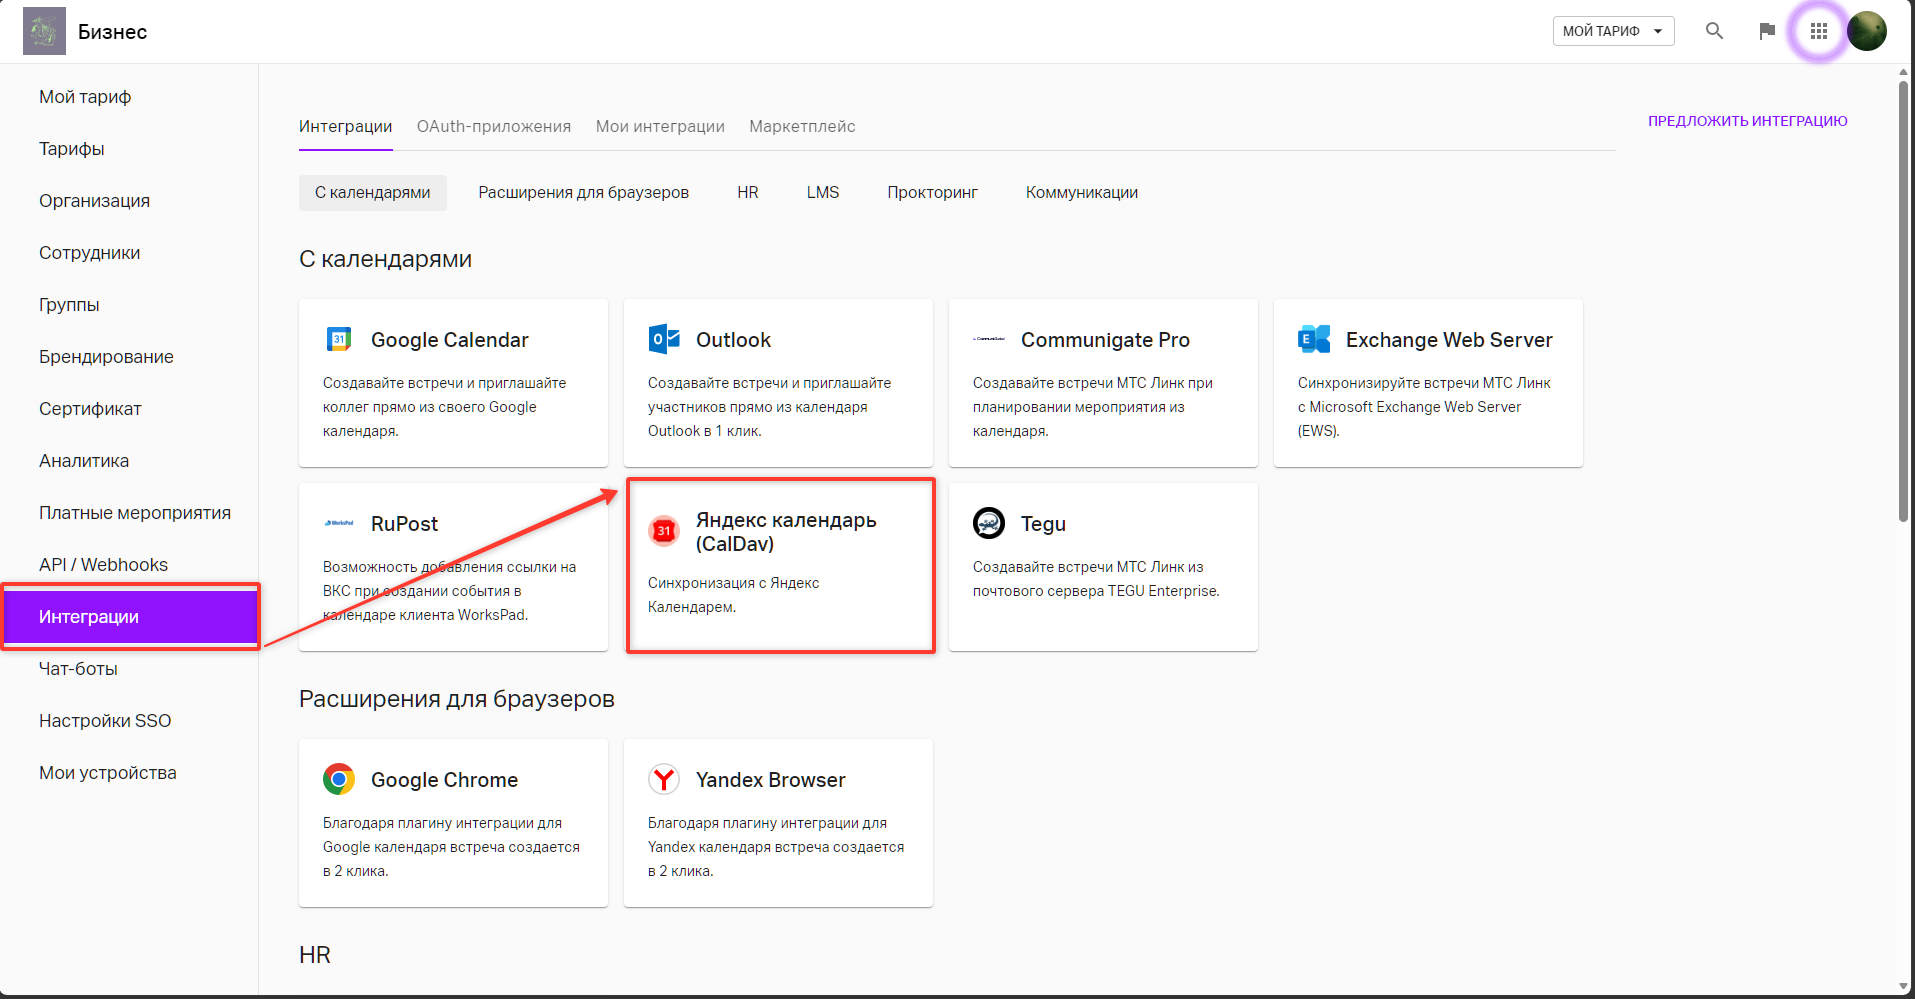Click the Tegu logo icon

click(x=989, y=522)
